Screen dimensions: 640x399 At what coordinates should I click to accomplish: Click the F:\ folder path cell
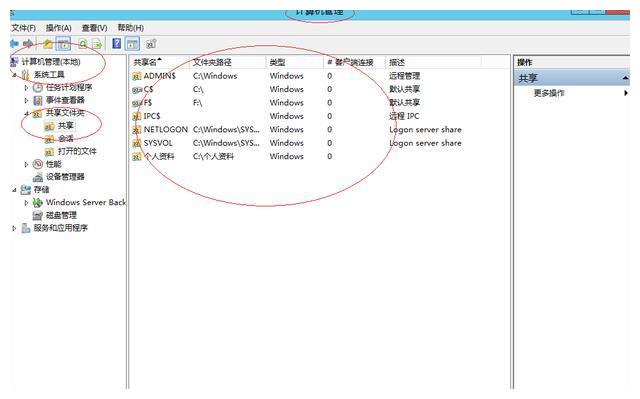tap(198, 103)
